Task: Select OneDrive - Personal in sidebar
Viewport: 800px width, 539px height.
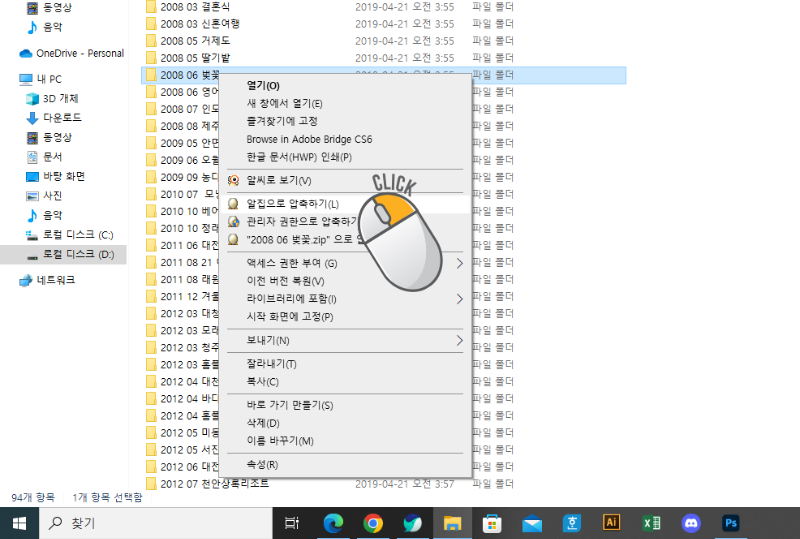Action: coord(80,53)
